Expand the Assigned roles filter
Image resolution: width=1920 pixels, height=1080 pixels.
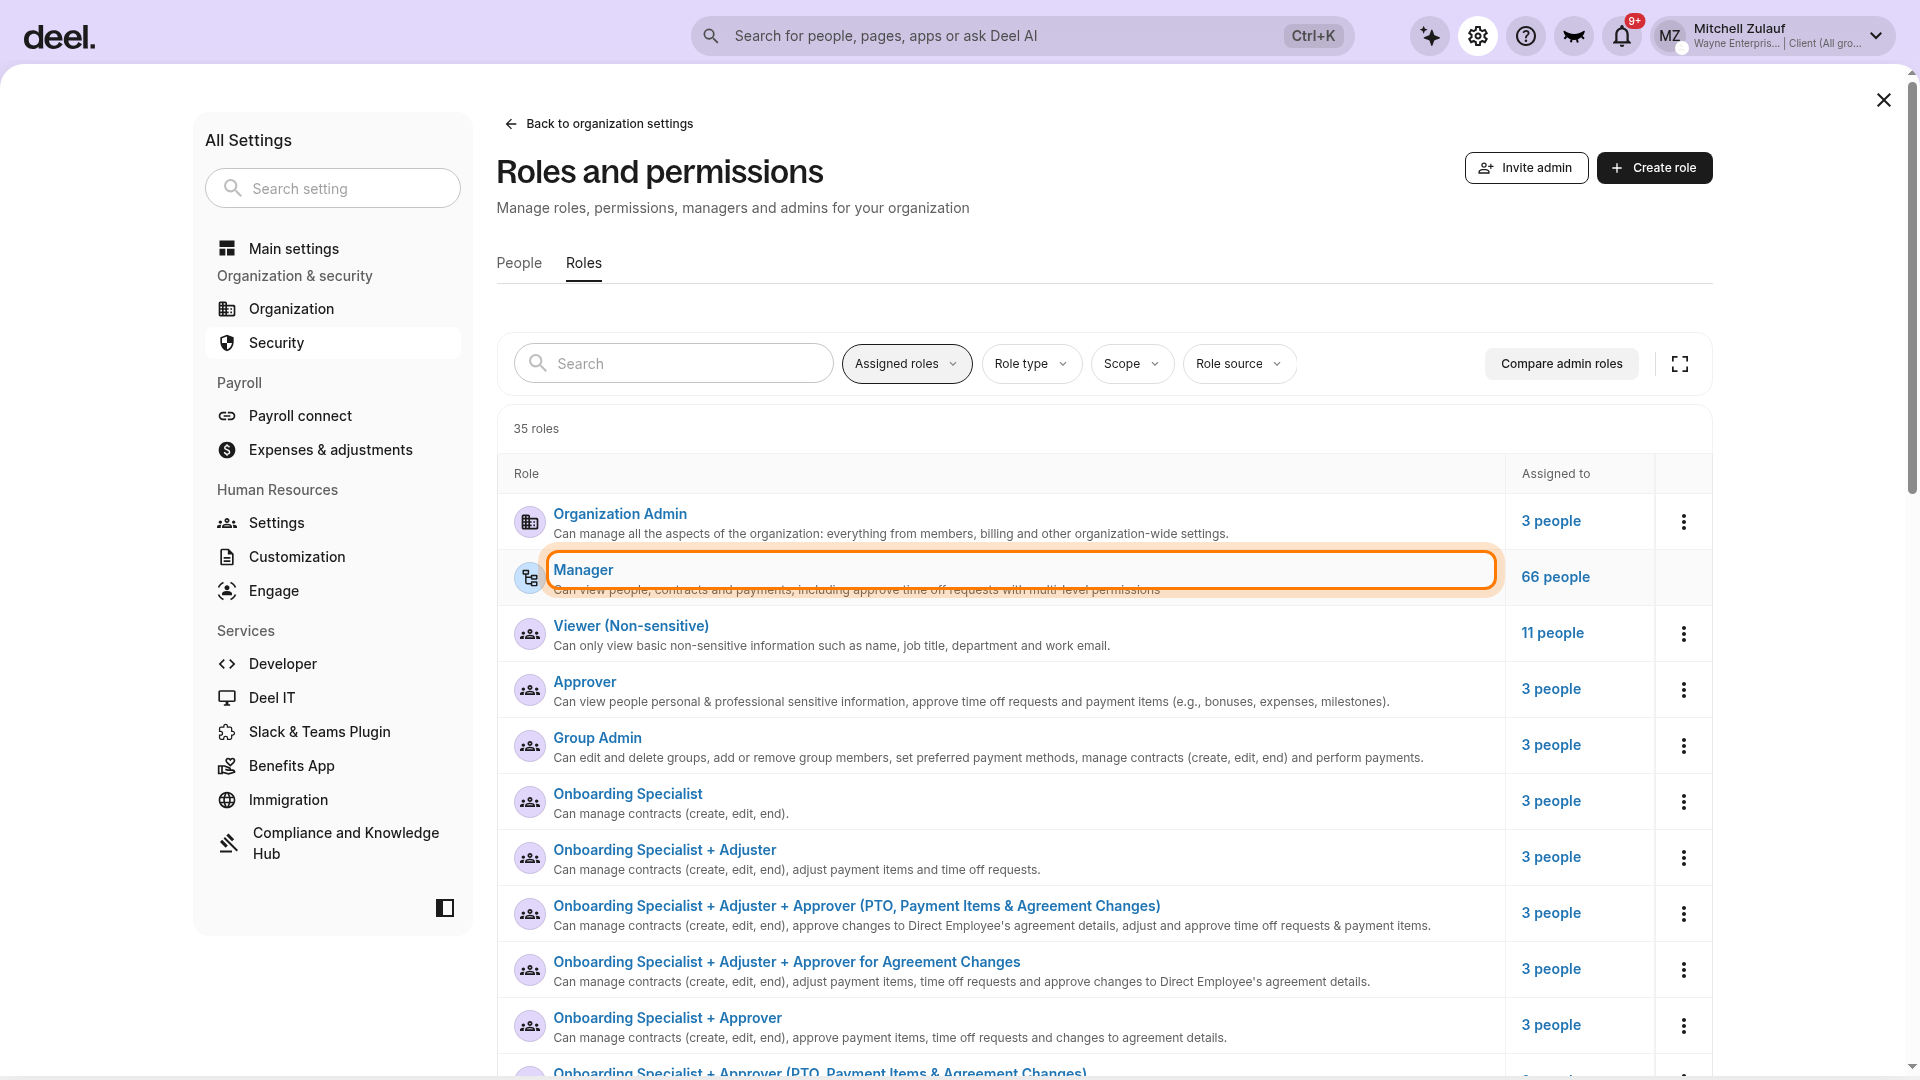tap(907, 364)
